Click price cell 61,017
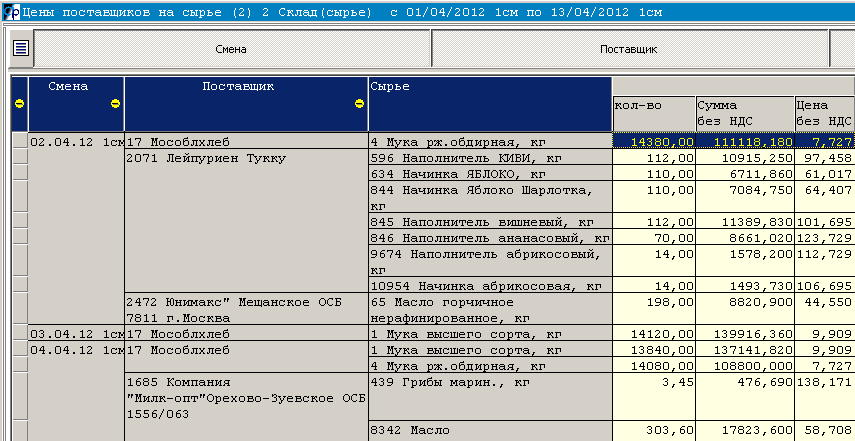Viewport: 855px width, 441px height. [x=824, y=173]
